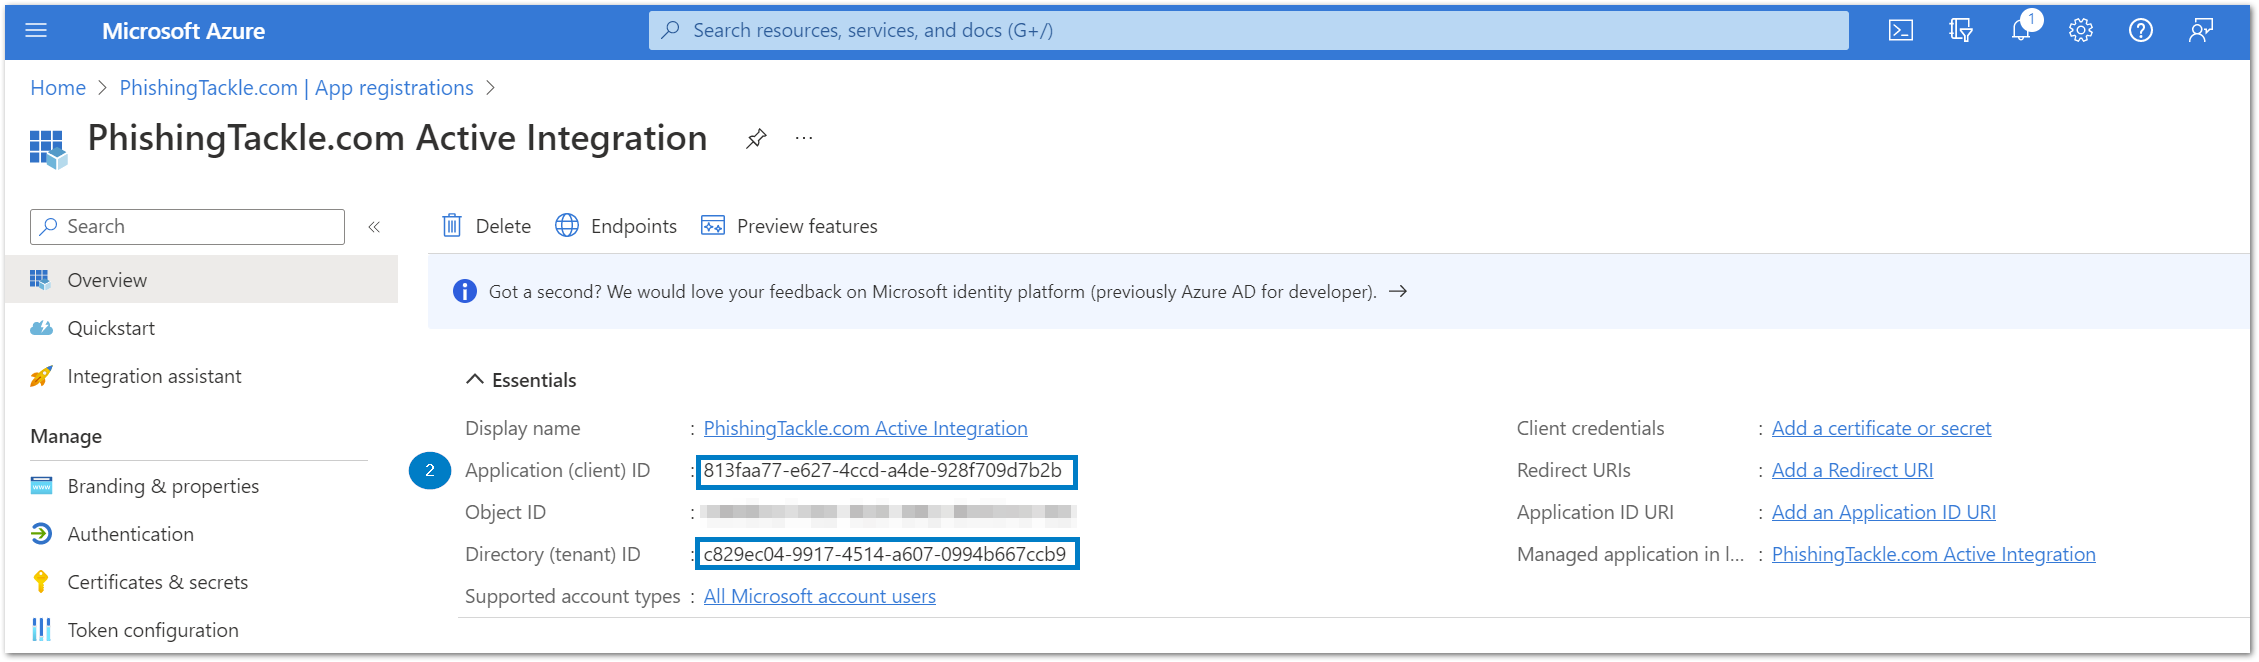Open the Feedback person icon
The image size is (2259, 662).
click(x=2201, y=31)
